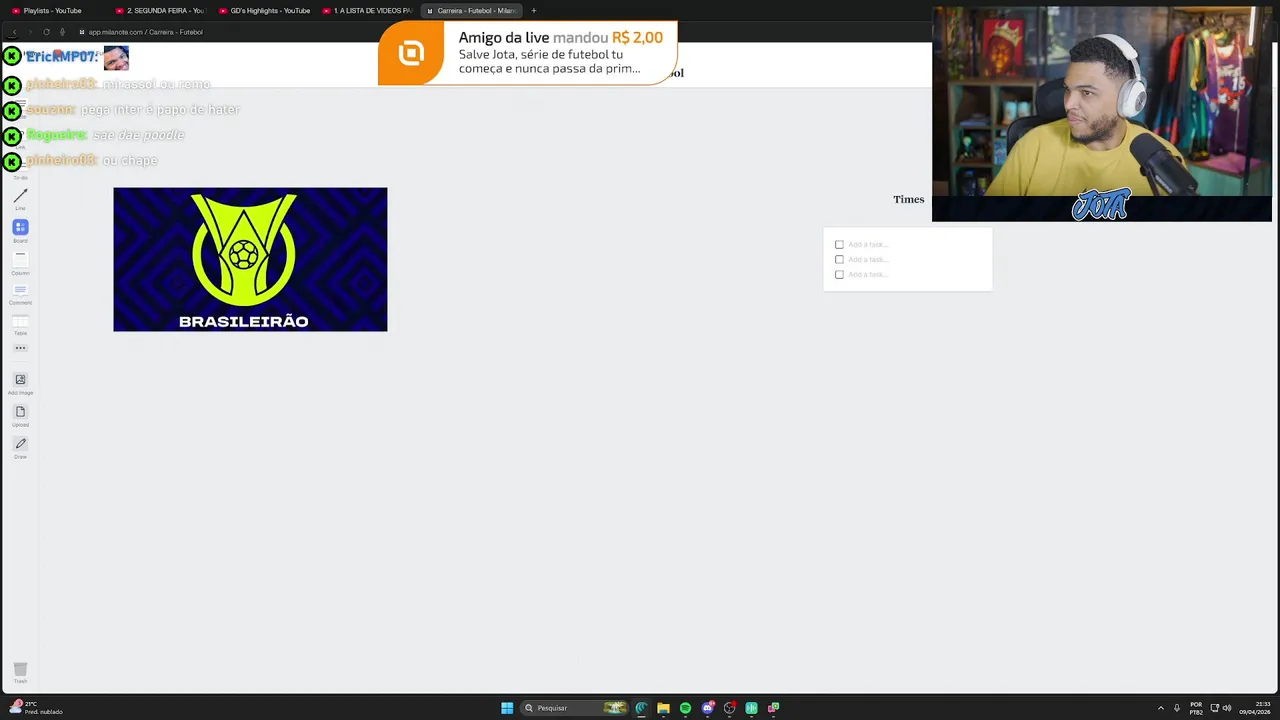Show hidden system tray icons
The image size is (1280, 720).
[1161, 708]
